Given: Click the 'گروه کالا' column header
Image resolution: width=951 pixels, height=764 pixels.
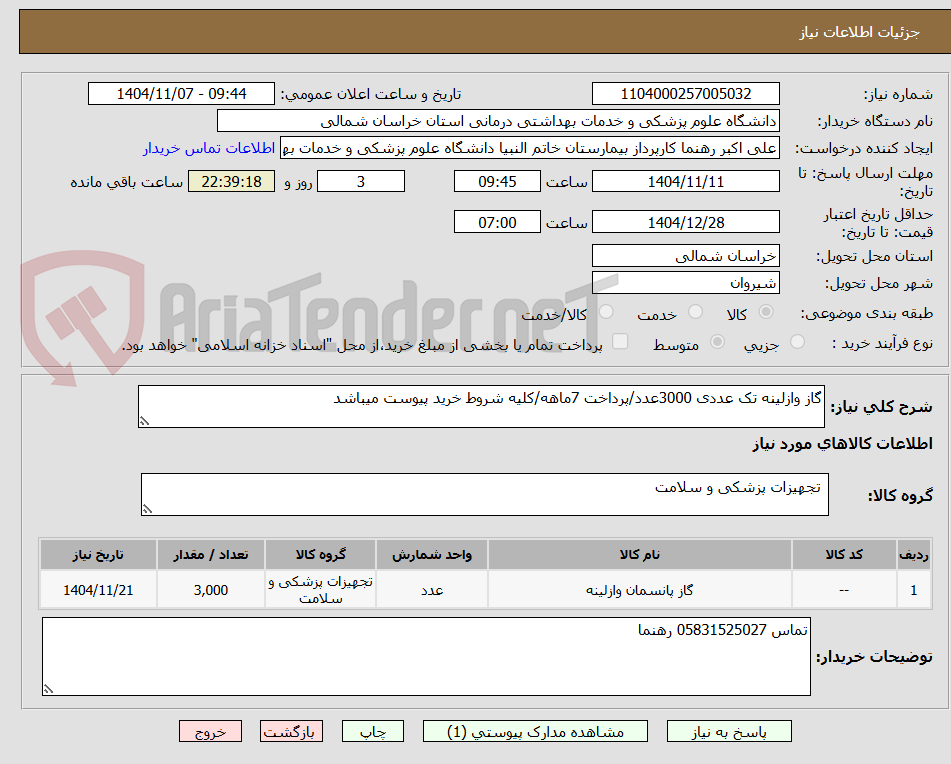Looking at the screenshot, I should [x=320, y=555].
